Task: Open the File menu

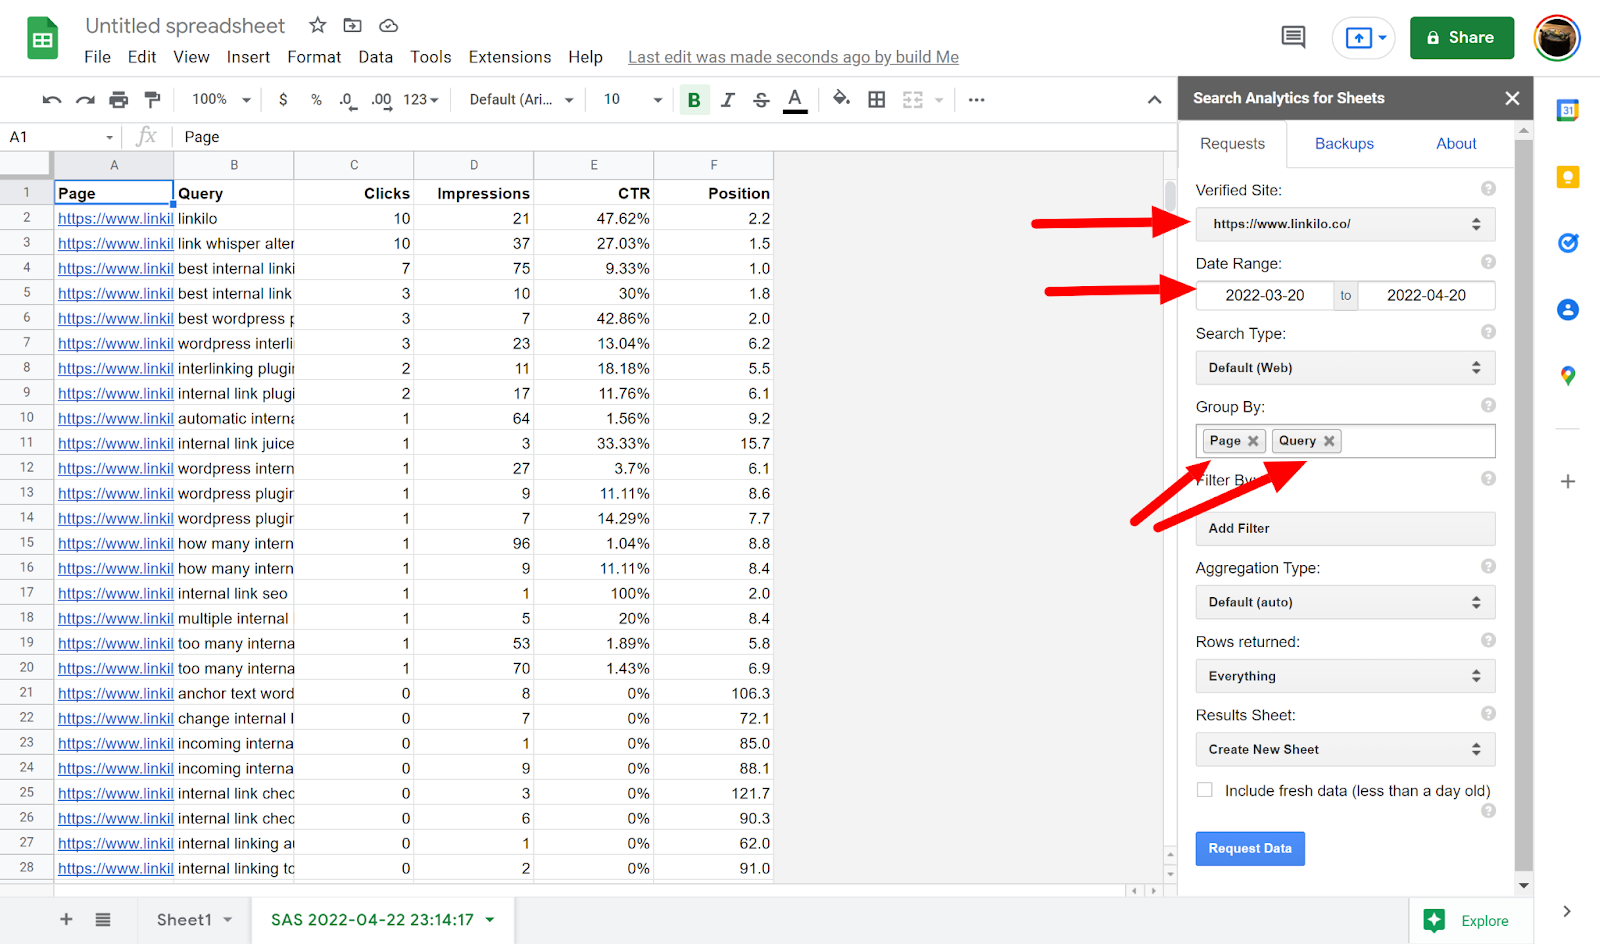Action: pos(98,57)
